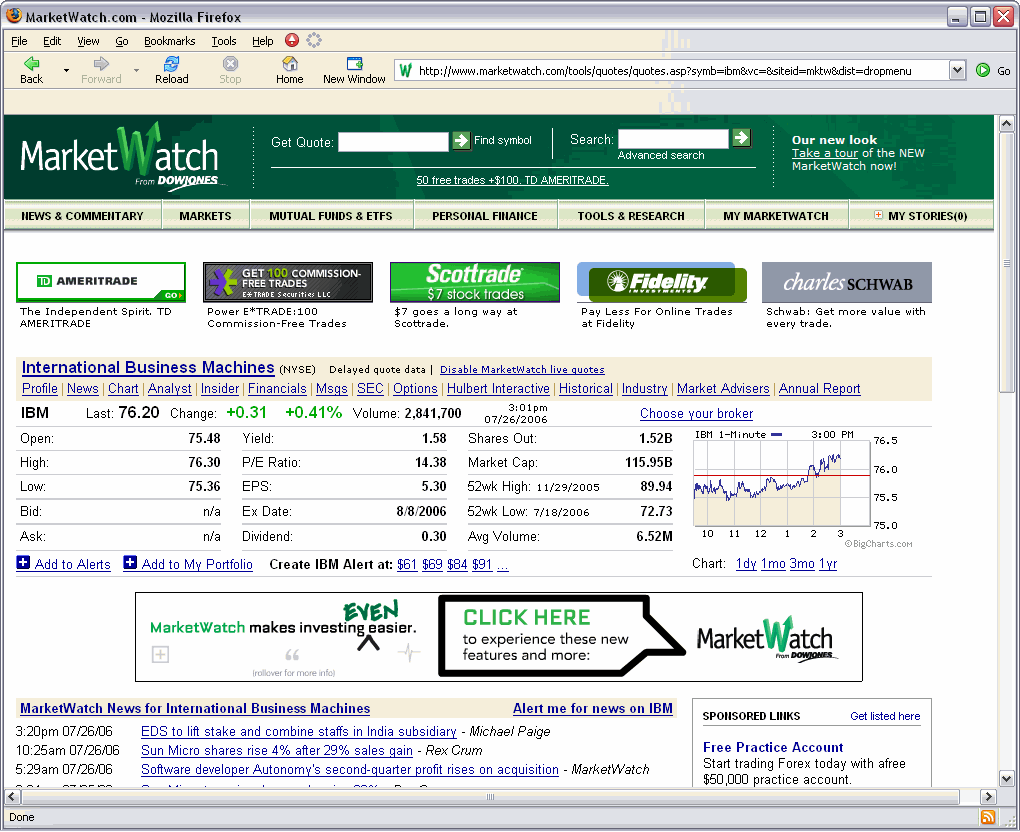The image size is (1020, 832).
Task: Click the Add to My Portfolio plus icon
Action: click(x=129, y=564)
